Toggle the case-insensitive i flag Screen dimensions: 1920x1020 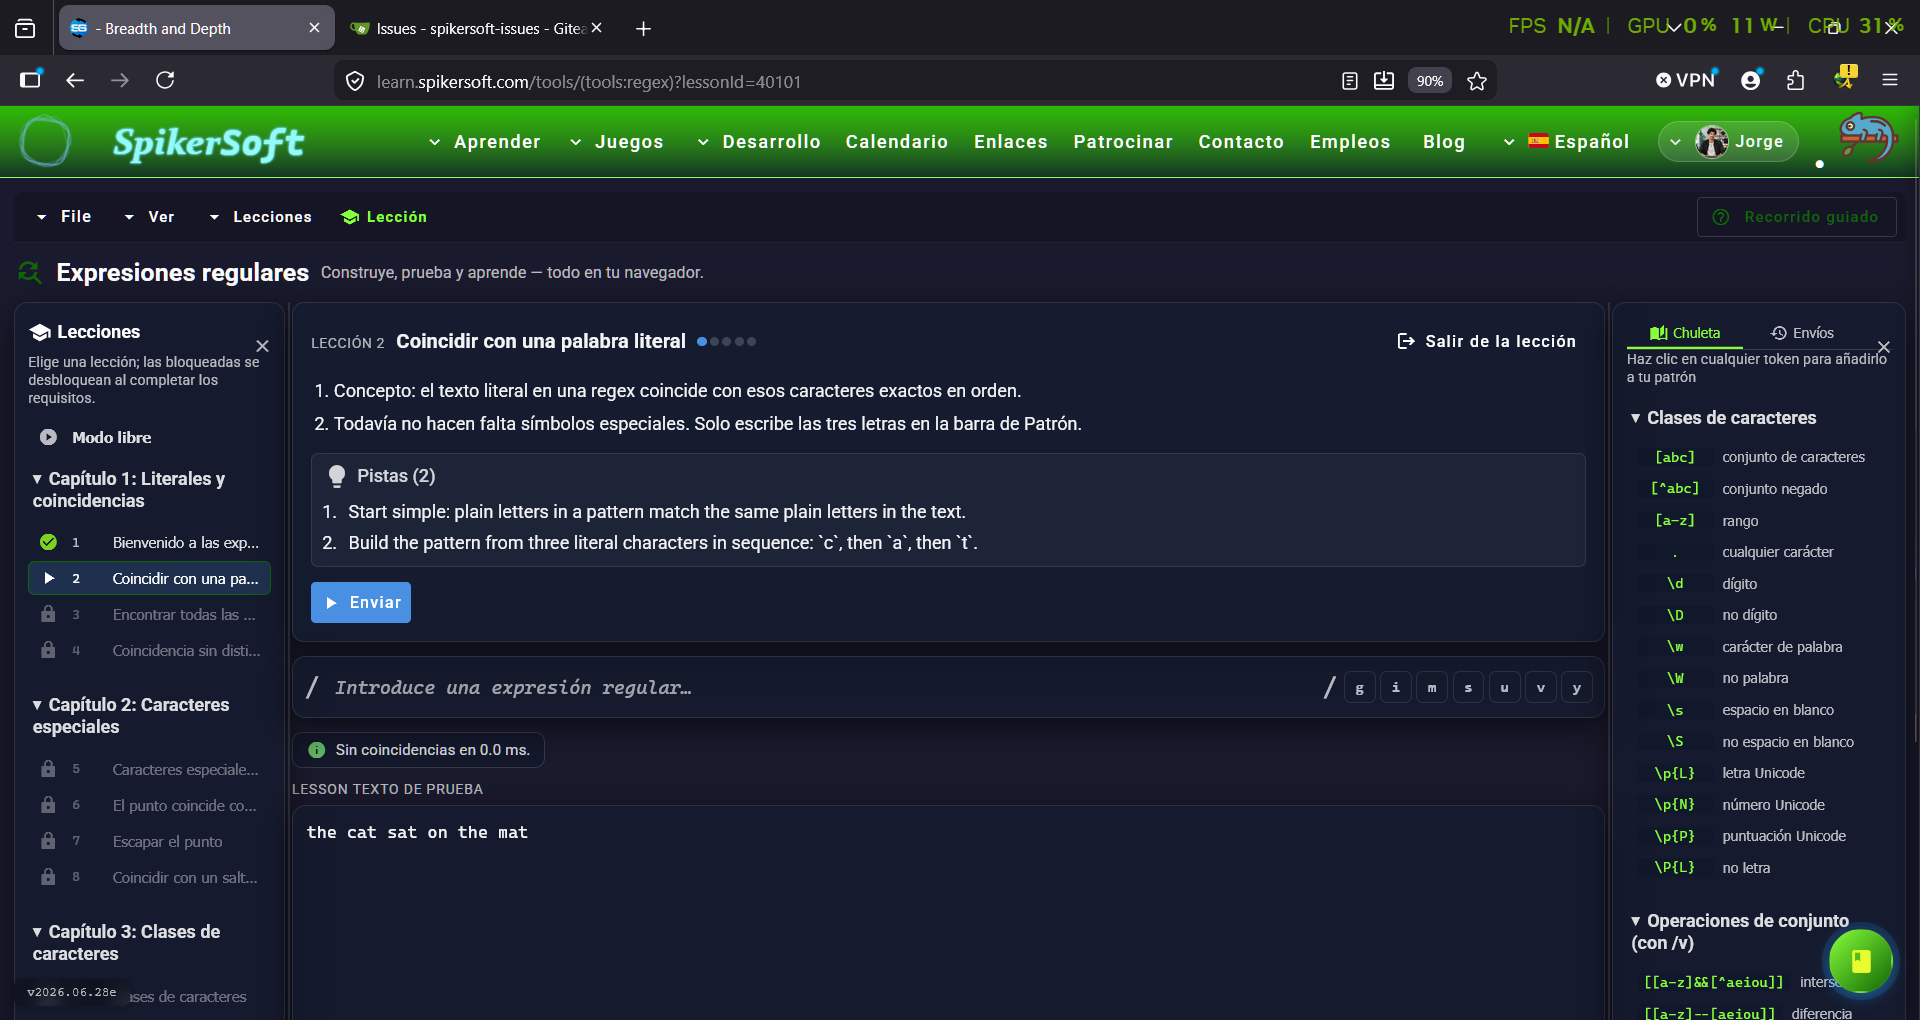(x=1395, y=688)
